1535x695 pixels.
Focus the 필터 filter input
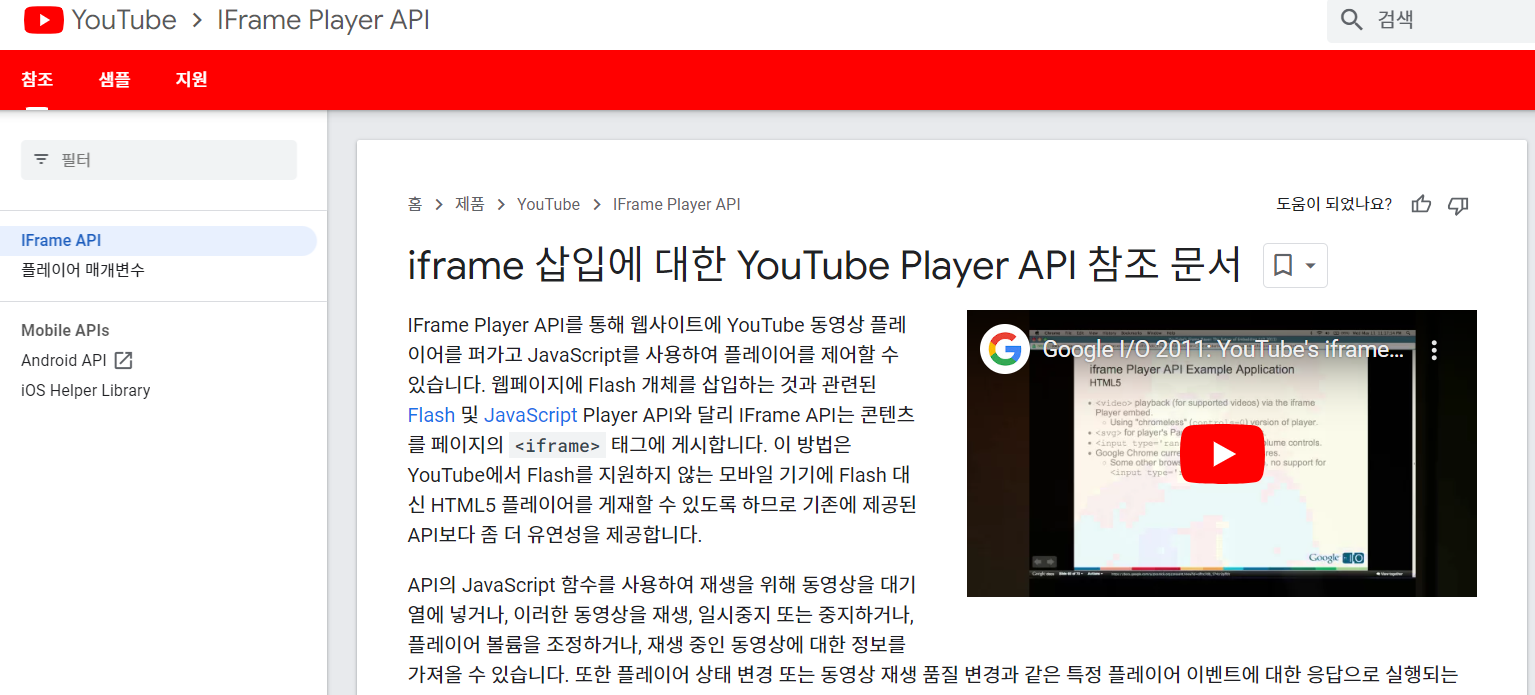pyautogui.click(x=159, y=160)
